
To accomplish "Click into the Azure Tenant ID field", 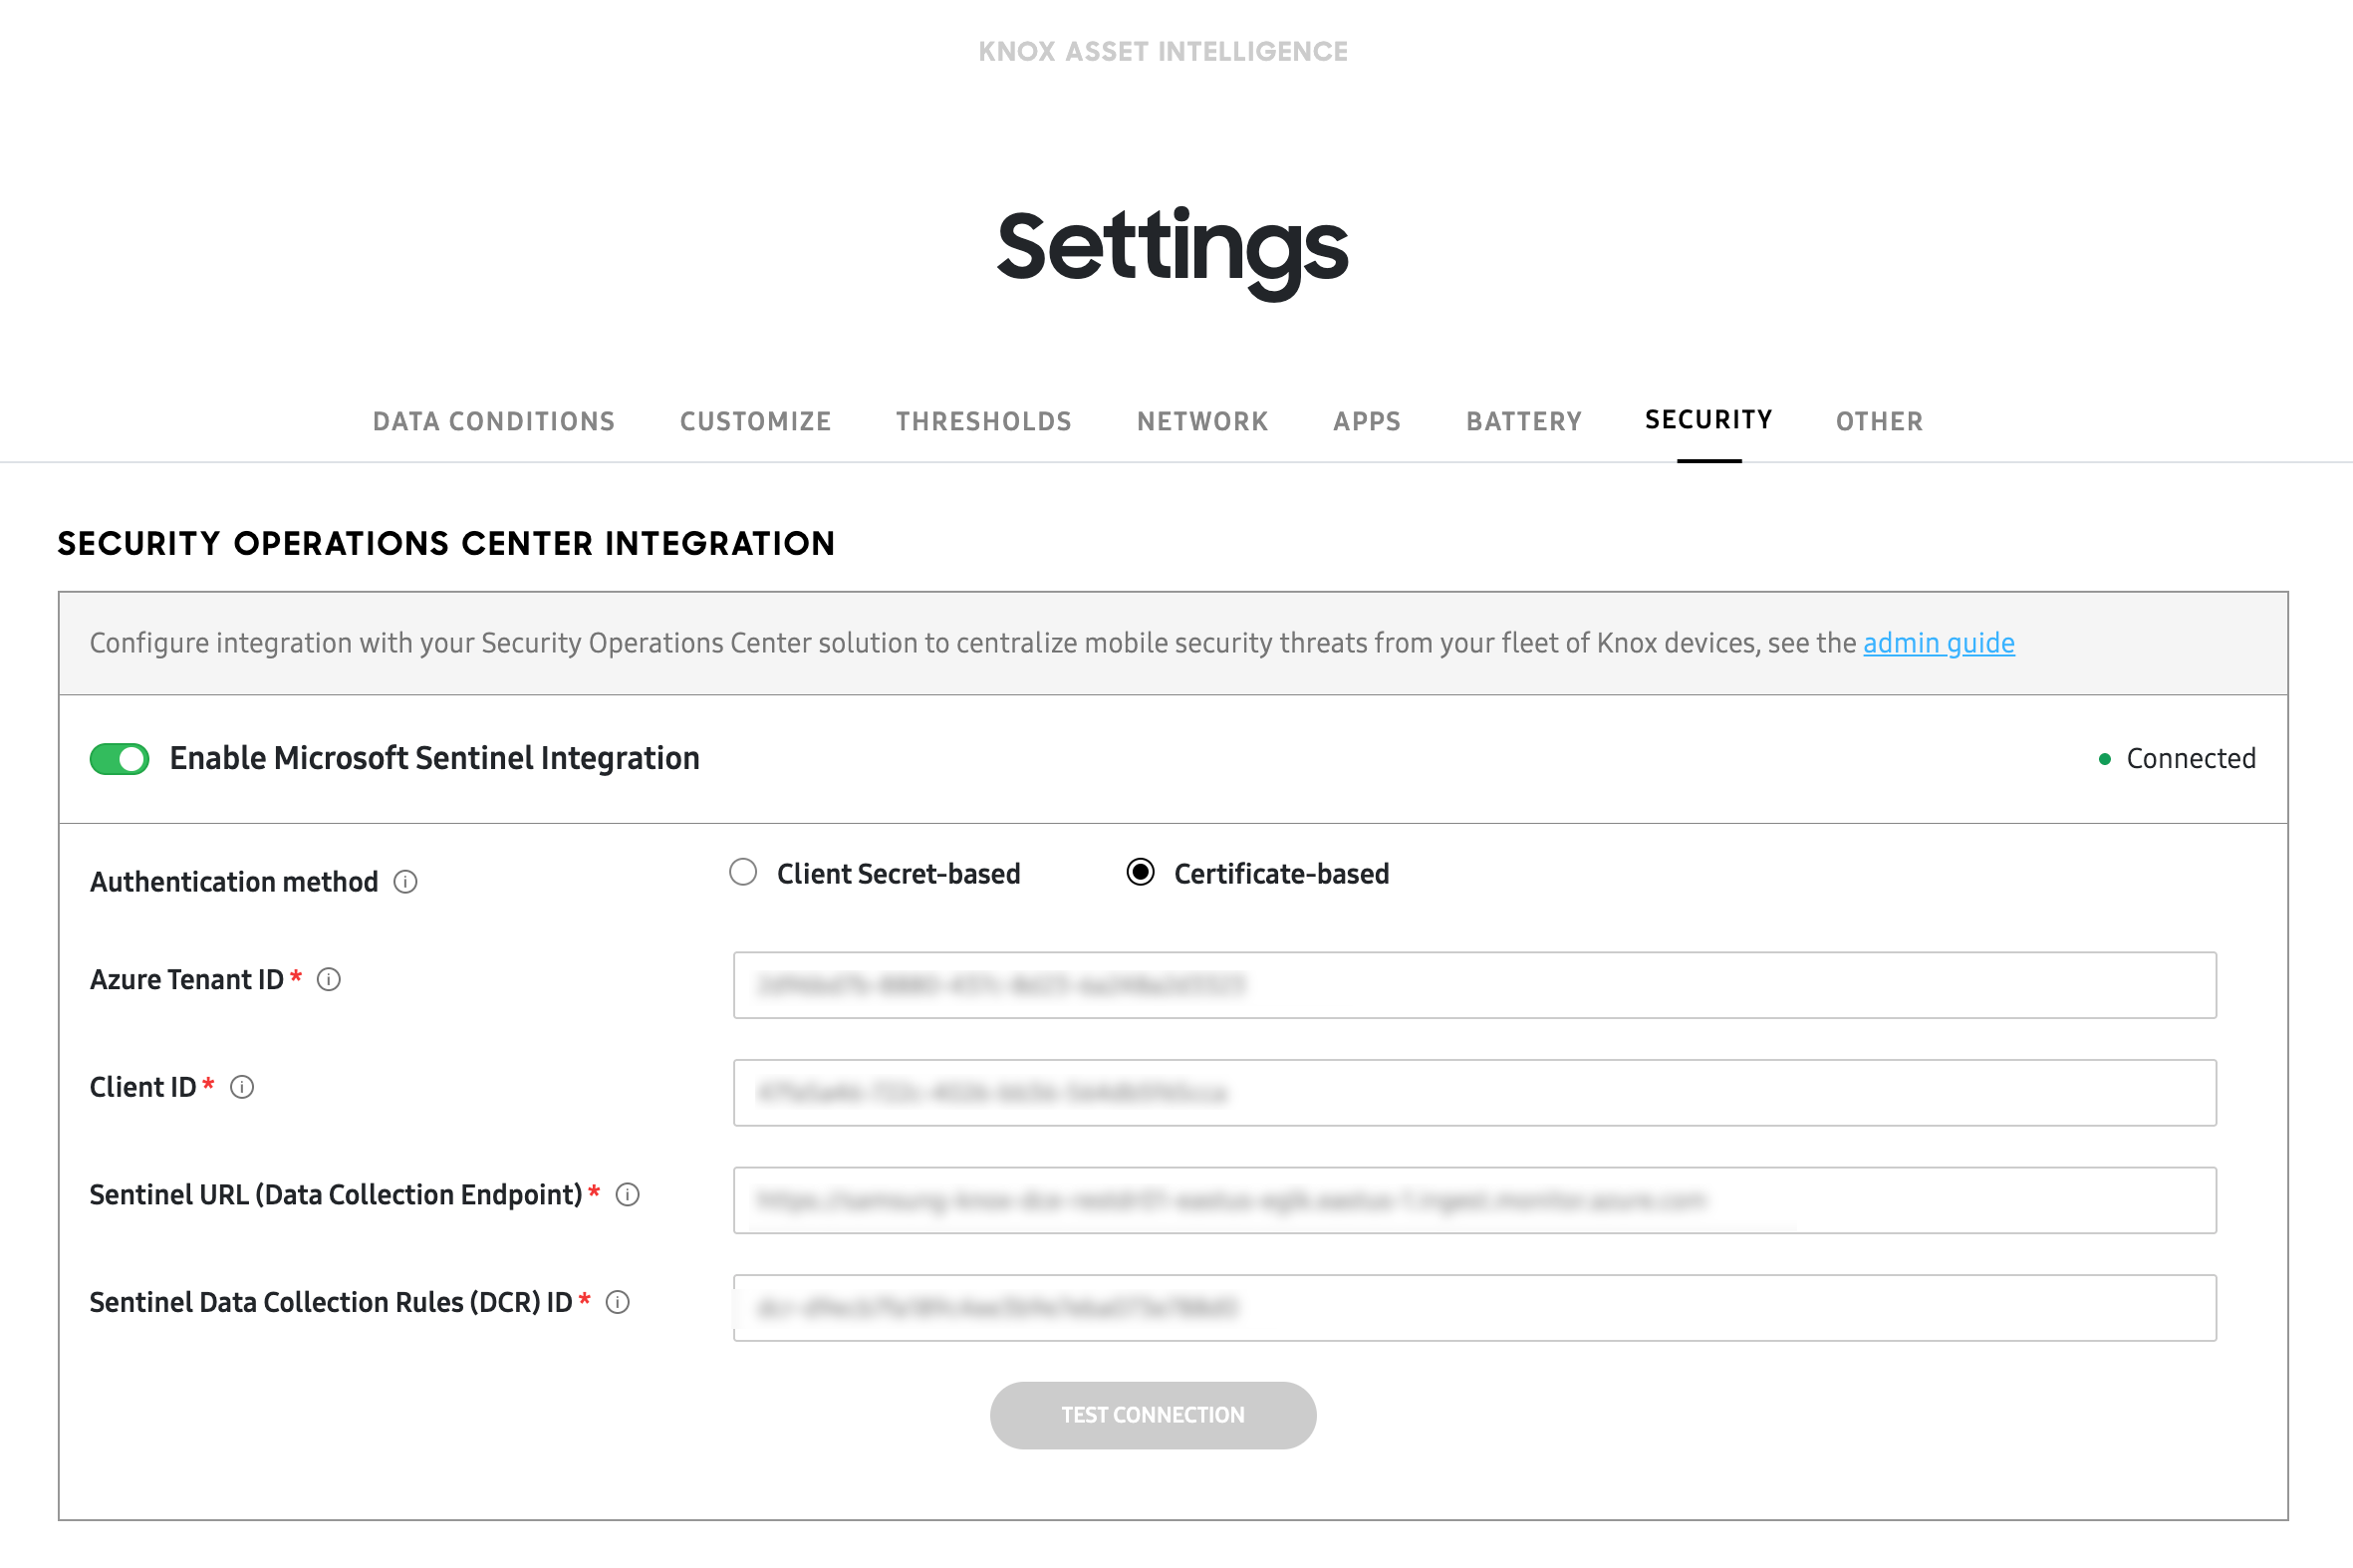I will tap(1474, 986).
